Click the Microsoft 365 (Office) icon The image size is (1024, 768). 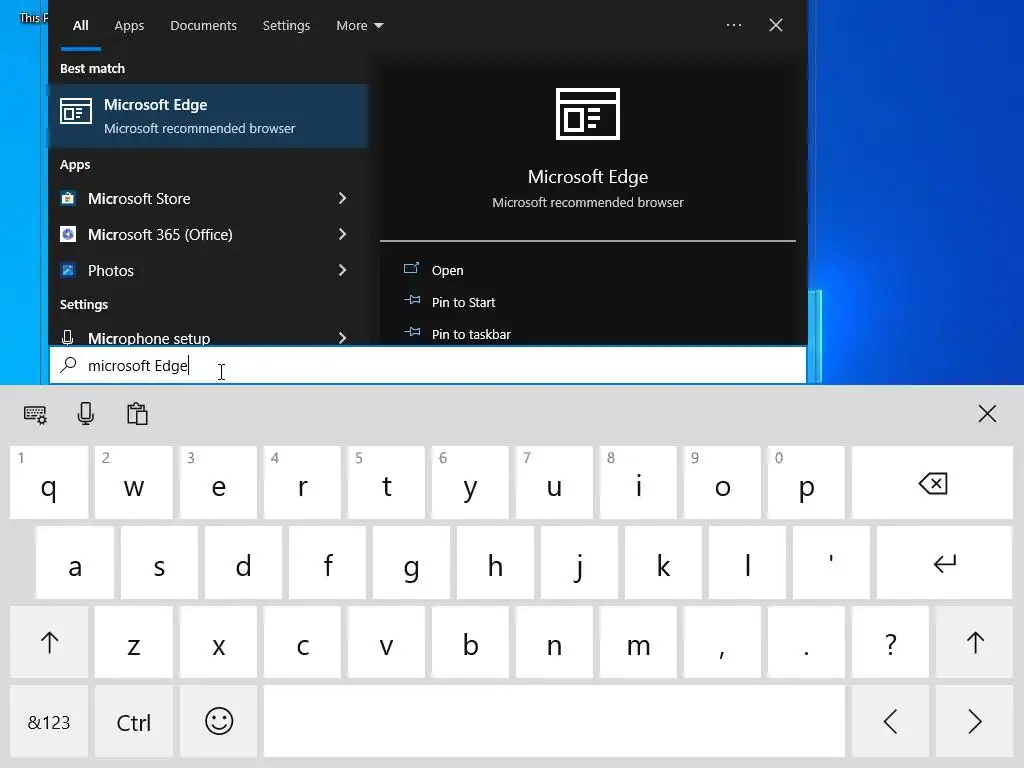coord(68,234)
